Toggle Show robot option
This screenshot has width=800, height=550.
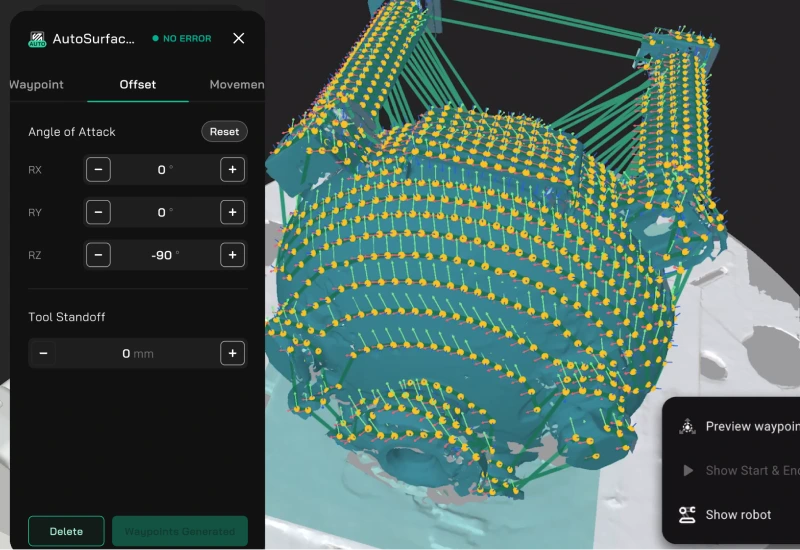pyautogui.click(x=726, y=515)
